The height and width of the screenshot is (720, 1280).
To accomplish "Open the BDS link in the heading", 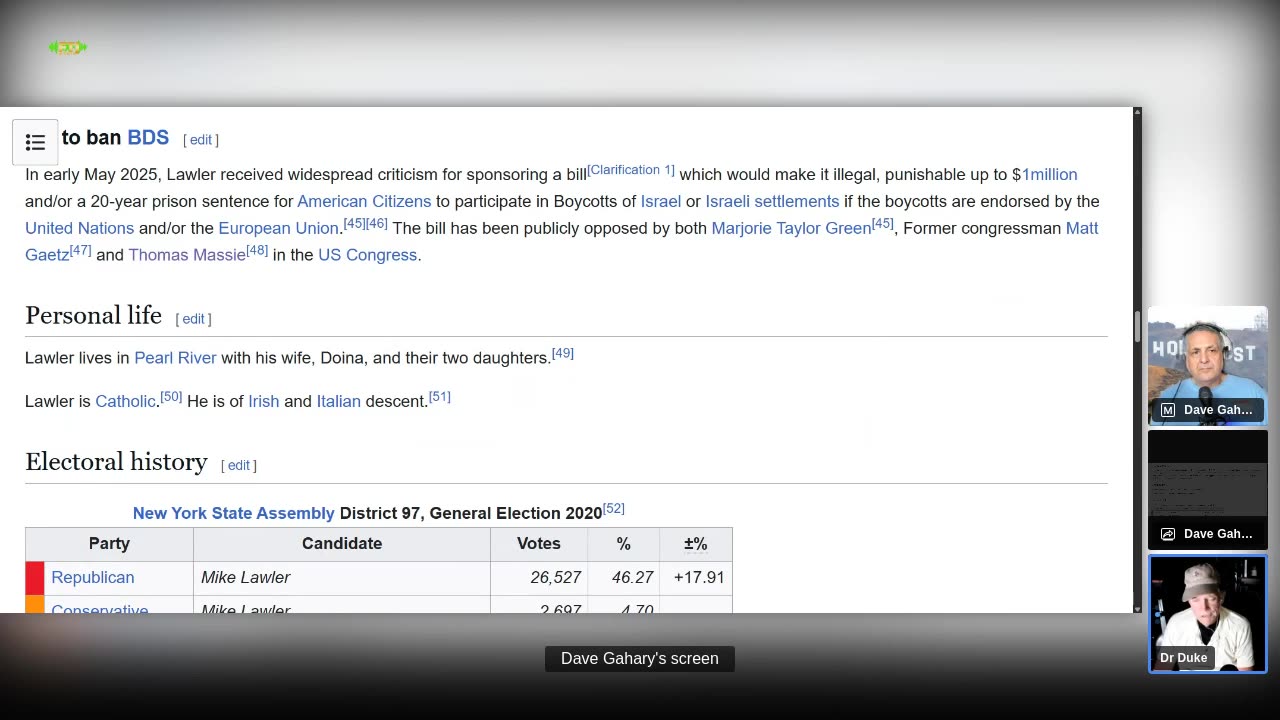I will click(148, 138).
